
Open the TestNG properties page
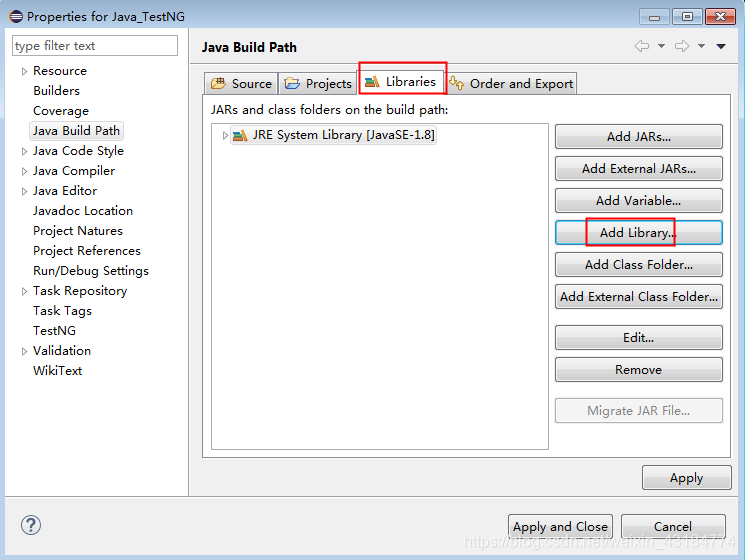coord(55,331)
